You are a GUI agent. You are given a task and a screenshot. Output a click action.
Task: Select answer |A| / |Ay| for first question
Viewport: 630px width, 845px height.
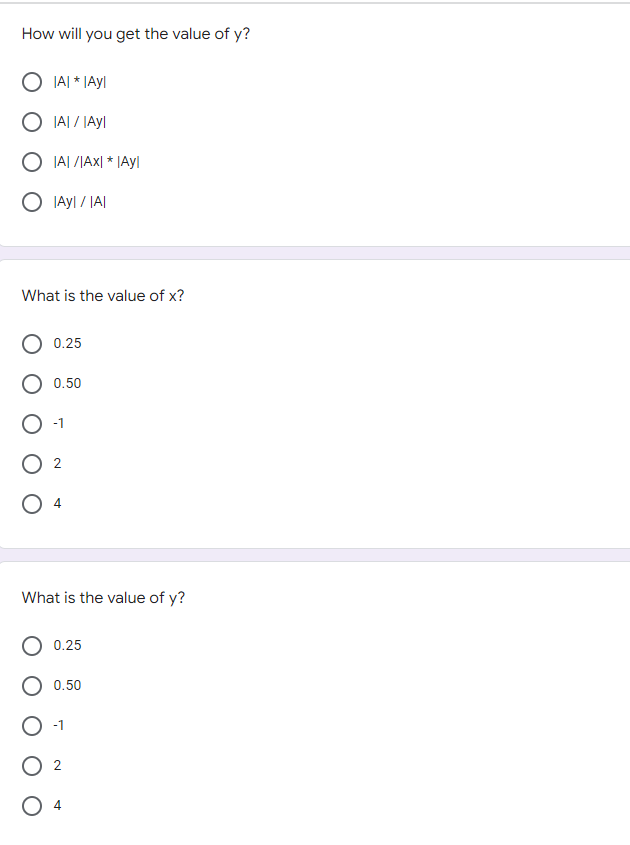(x=32, y=122)
